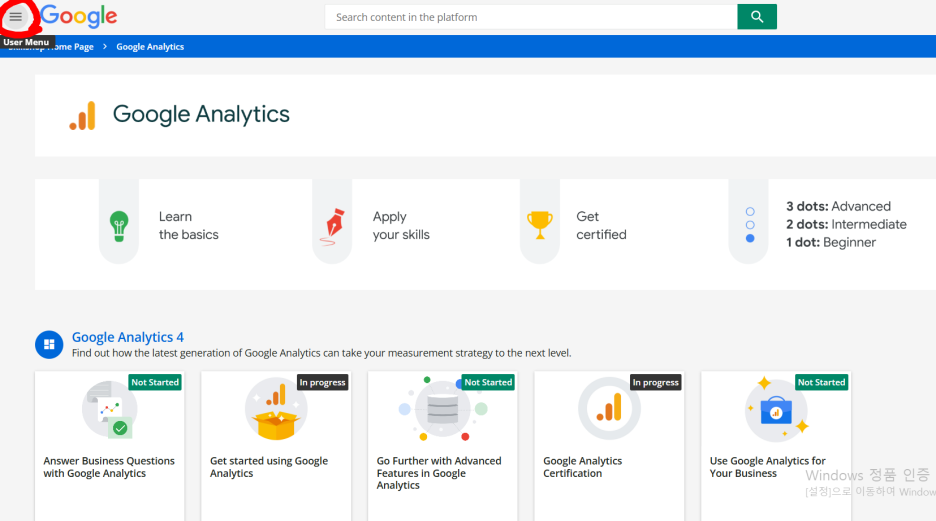Open the Home Page breadcrumb link
Image resolution: width=936 pixels, height=521 pixels.
[x=51, y=47]
